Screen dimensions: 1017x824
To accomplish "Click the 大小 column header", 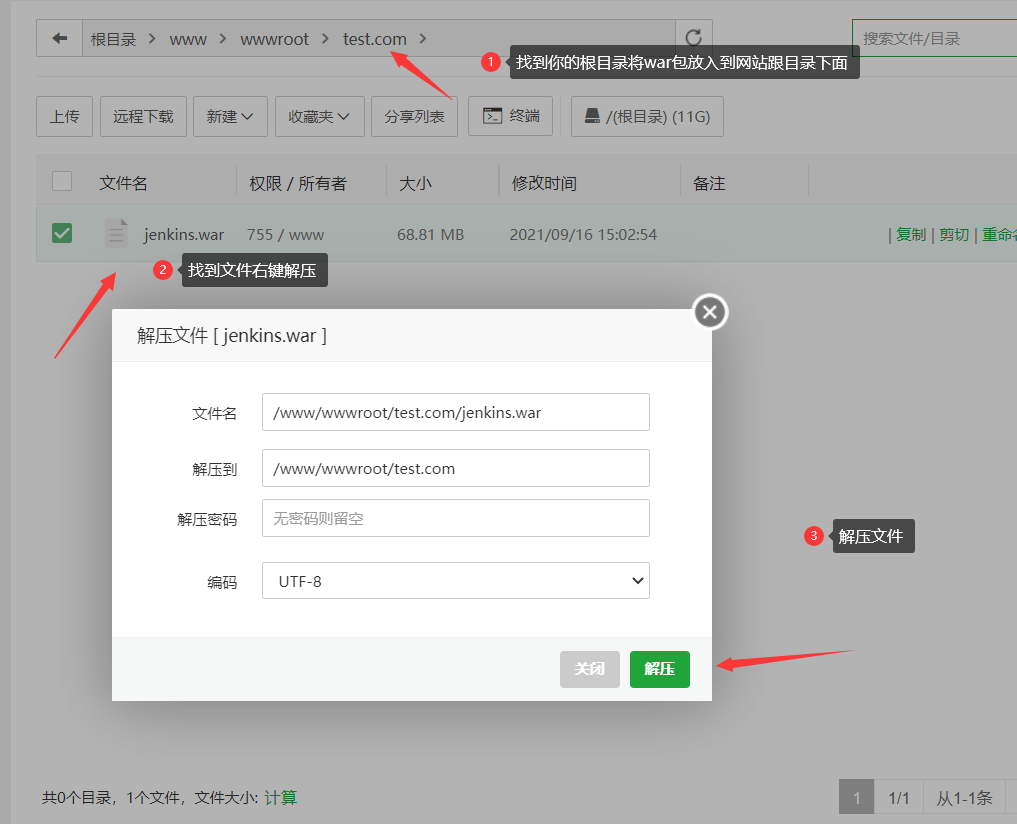I will 415,183.
